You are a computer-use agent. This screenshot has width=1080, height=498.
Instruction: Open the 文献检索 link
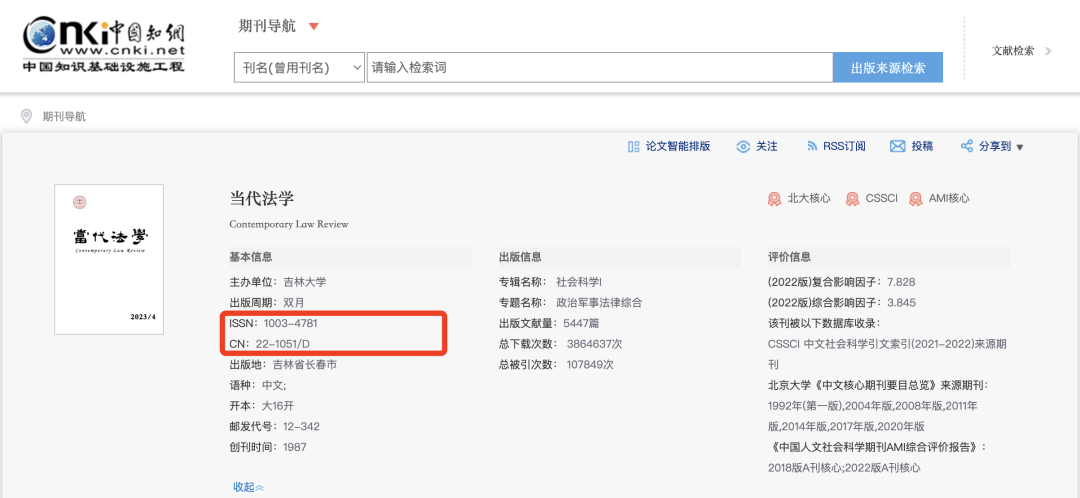(x=1012, y=50)
